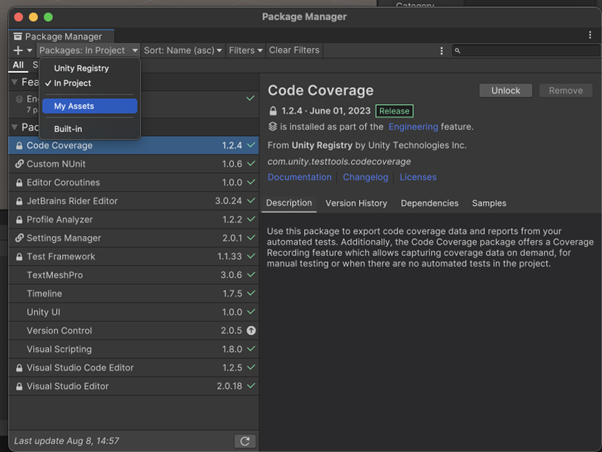The image size is (602, 452).
Task: Click the Visual Studio Code Editor lock icon
Action: point(19,368)
